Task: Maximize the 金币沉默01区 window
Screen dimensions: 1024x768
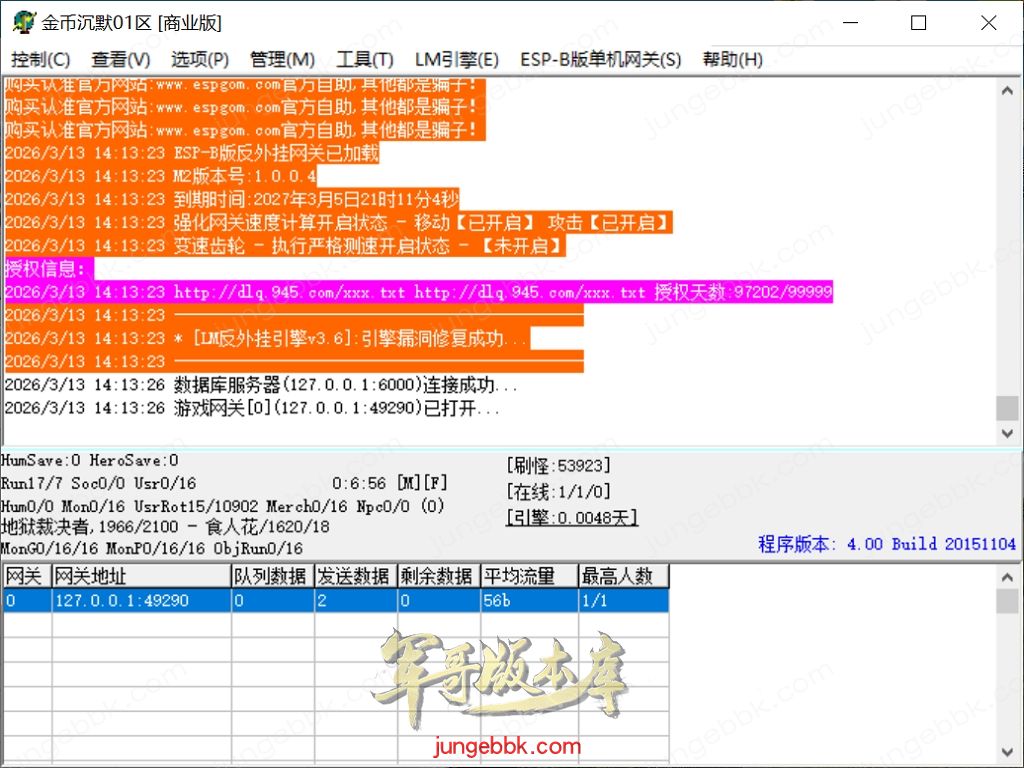Action: coord(918,23)
